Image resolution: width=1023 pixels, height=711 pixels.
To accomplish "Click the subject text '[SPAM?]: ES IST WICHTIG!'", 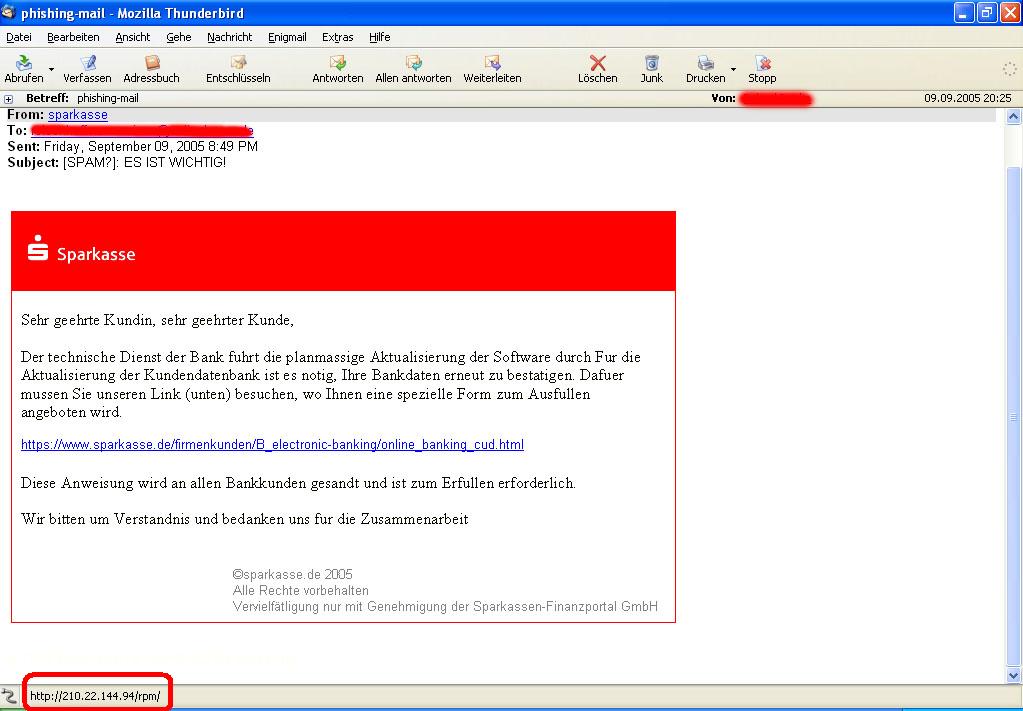I will pos(144,162).
